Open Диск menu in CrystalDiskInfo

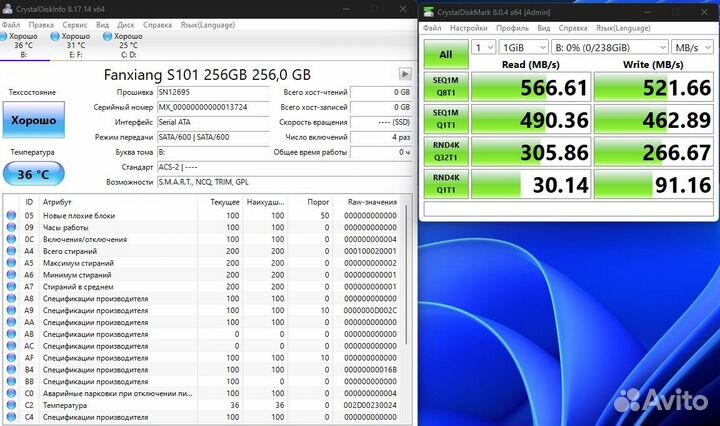click(x=125, y=25)
